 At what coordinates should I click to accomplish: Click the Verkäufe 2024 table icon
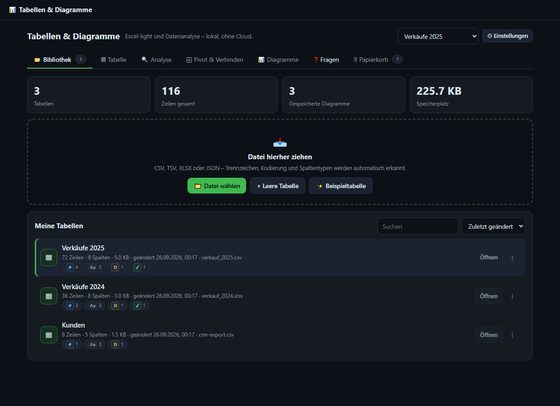coord(49,296)
